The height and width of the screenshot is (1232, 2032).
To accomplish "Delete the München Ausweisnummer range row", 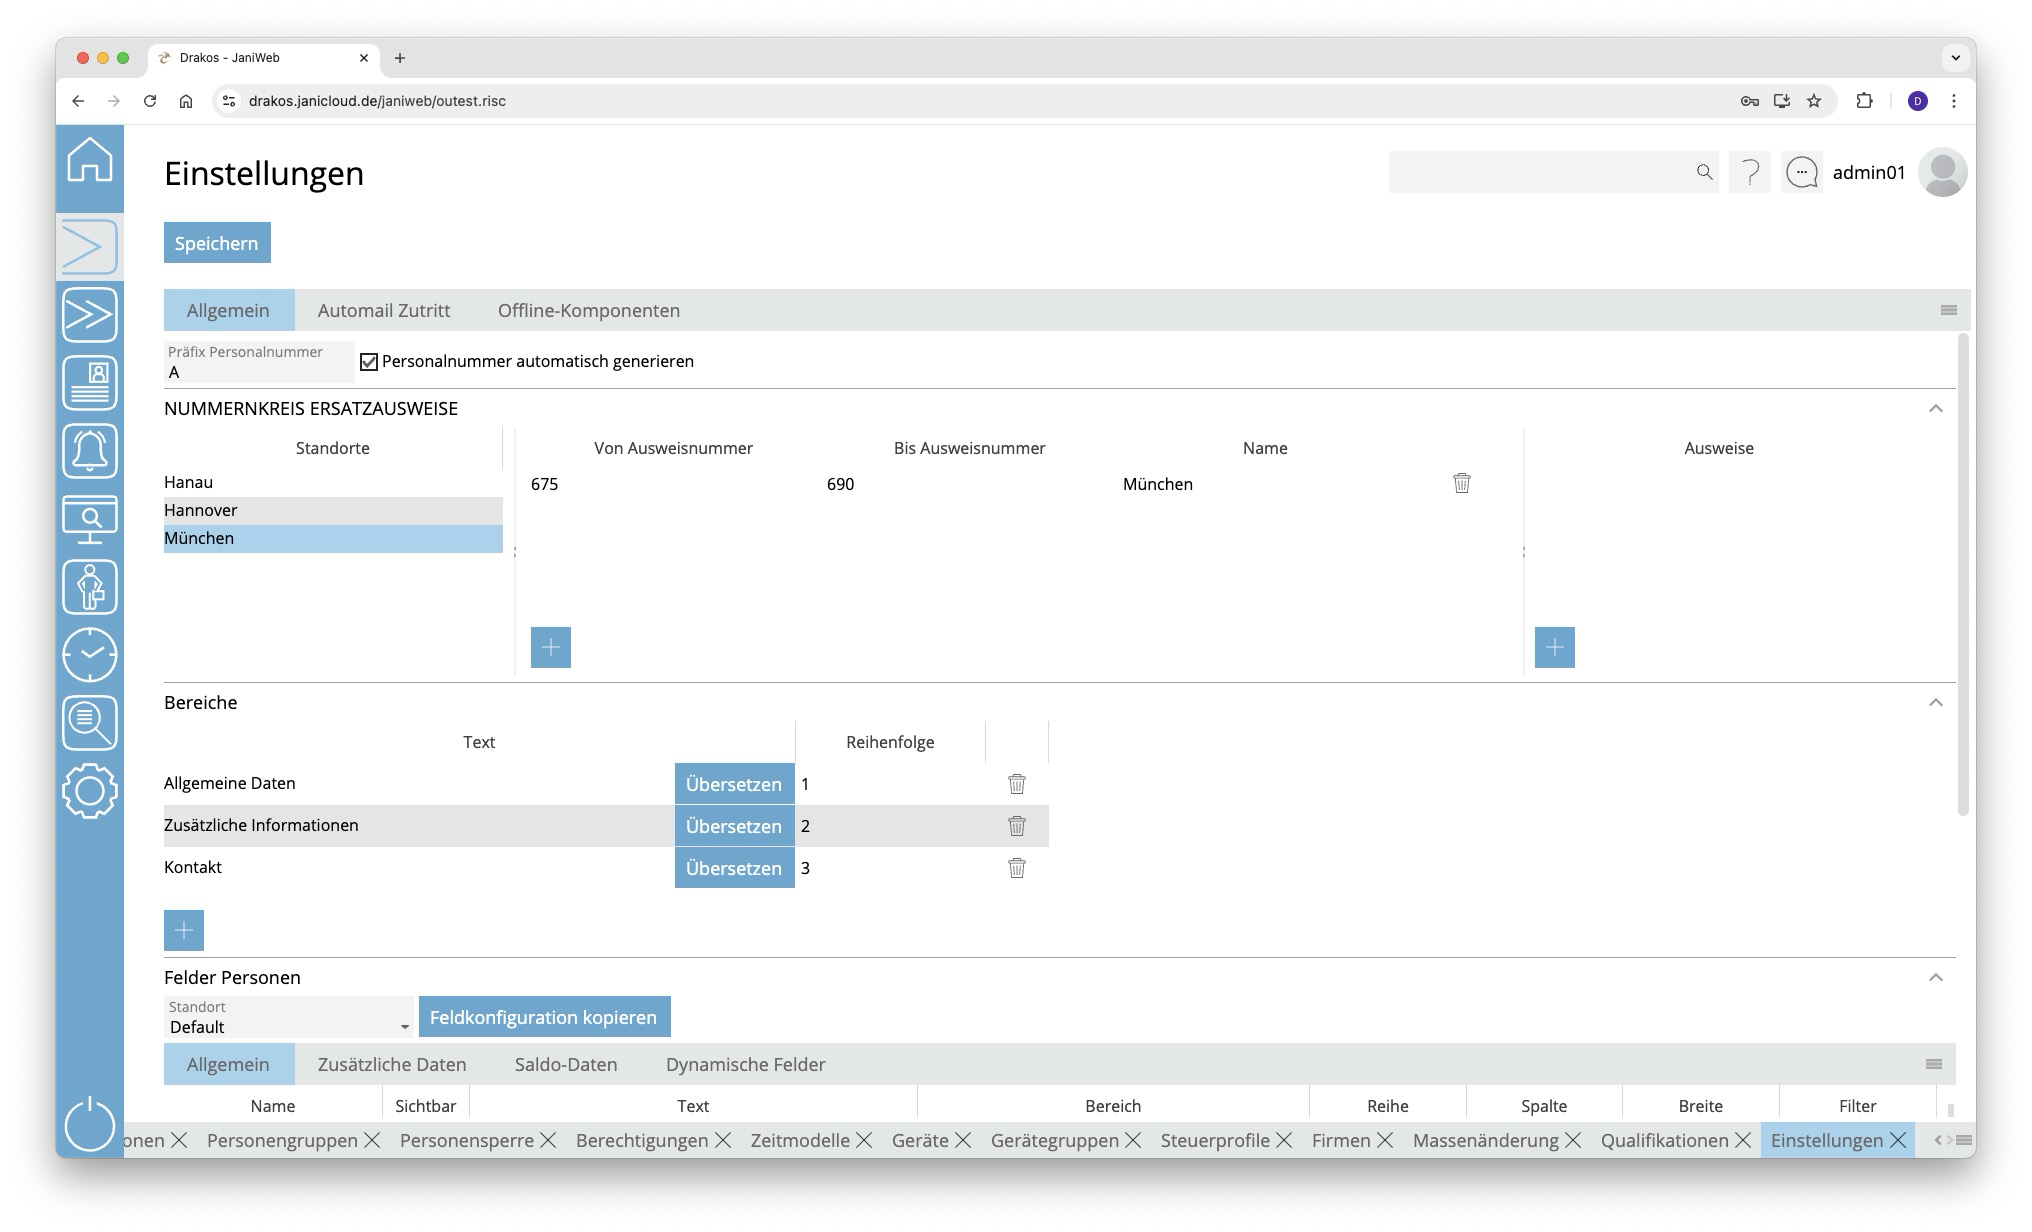I will pyautogui.click(x=1461, y=484).
